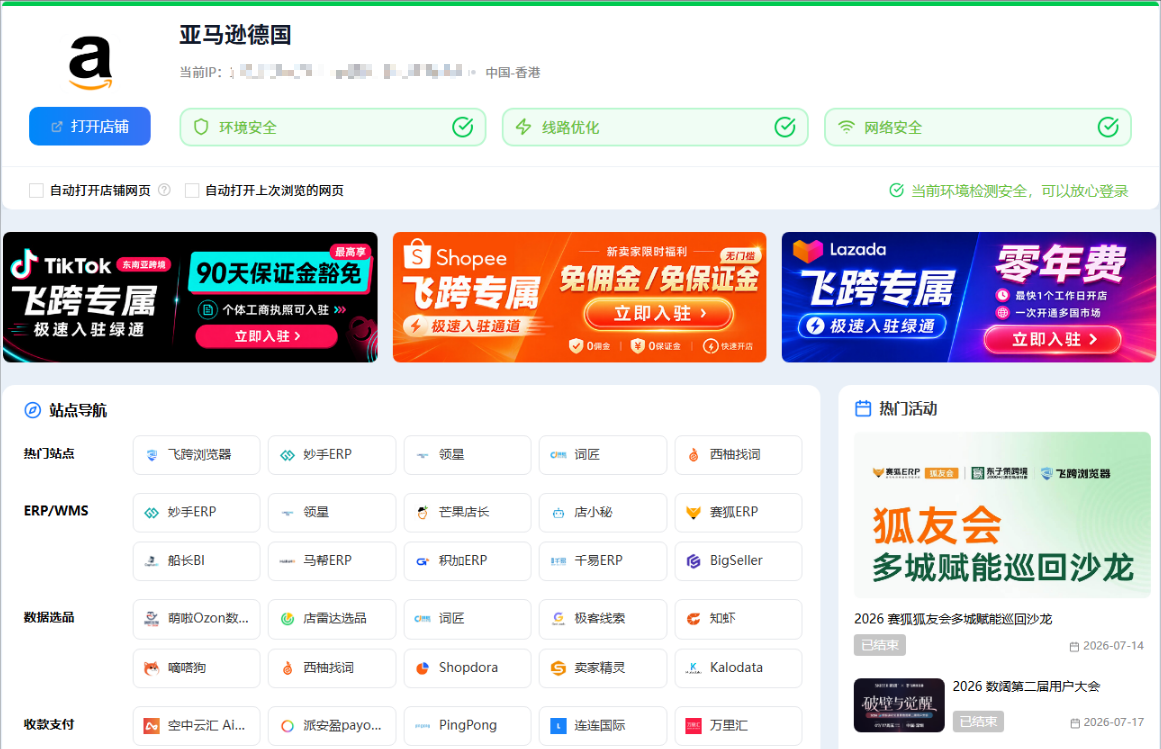Open 飞跨浏览器 site link
The width and height of the screenshot is (1161, 749).
coord(196,454)
